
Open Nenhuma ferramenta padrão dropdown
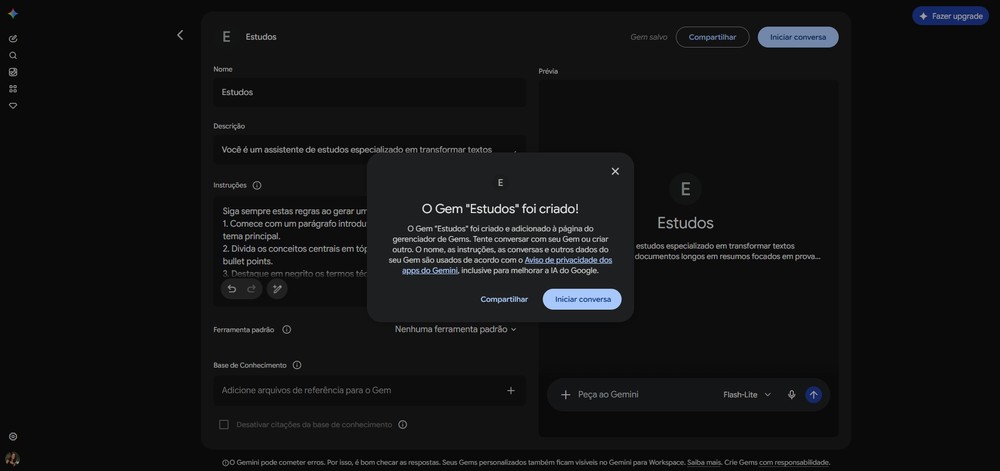click(x=455, y=330)
